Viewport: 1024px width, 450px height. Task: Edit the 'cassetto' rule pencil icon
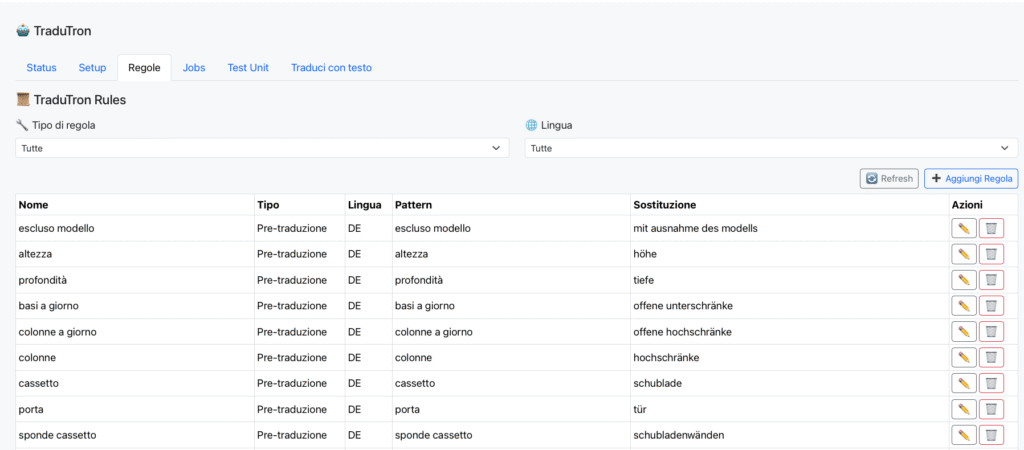point(963,383)
